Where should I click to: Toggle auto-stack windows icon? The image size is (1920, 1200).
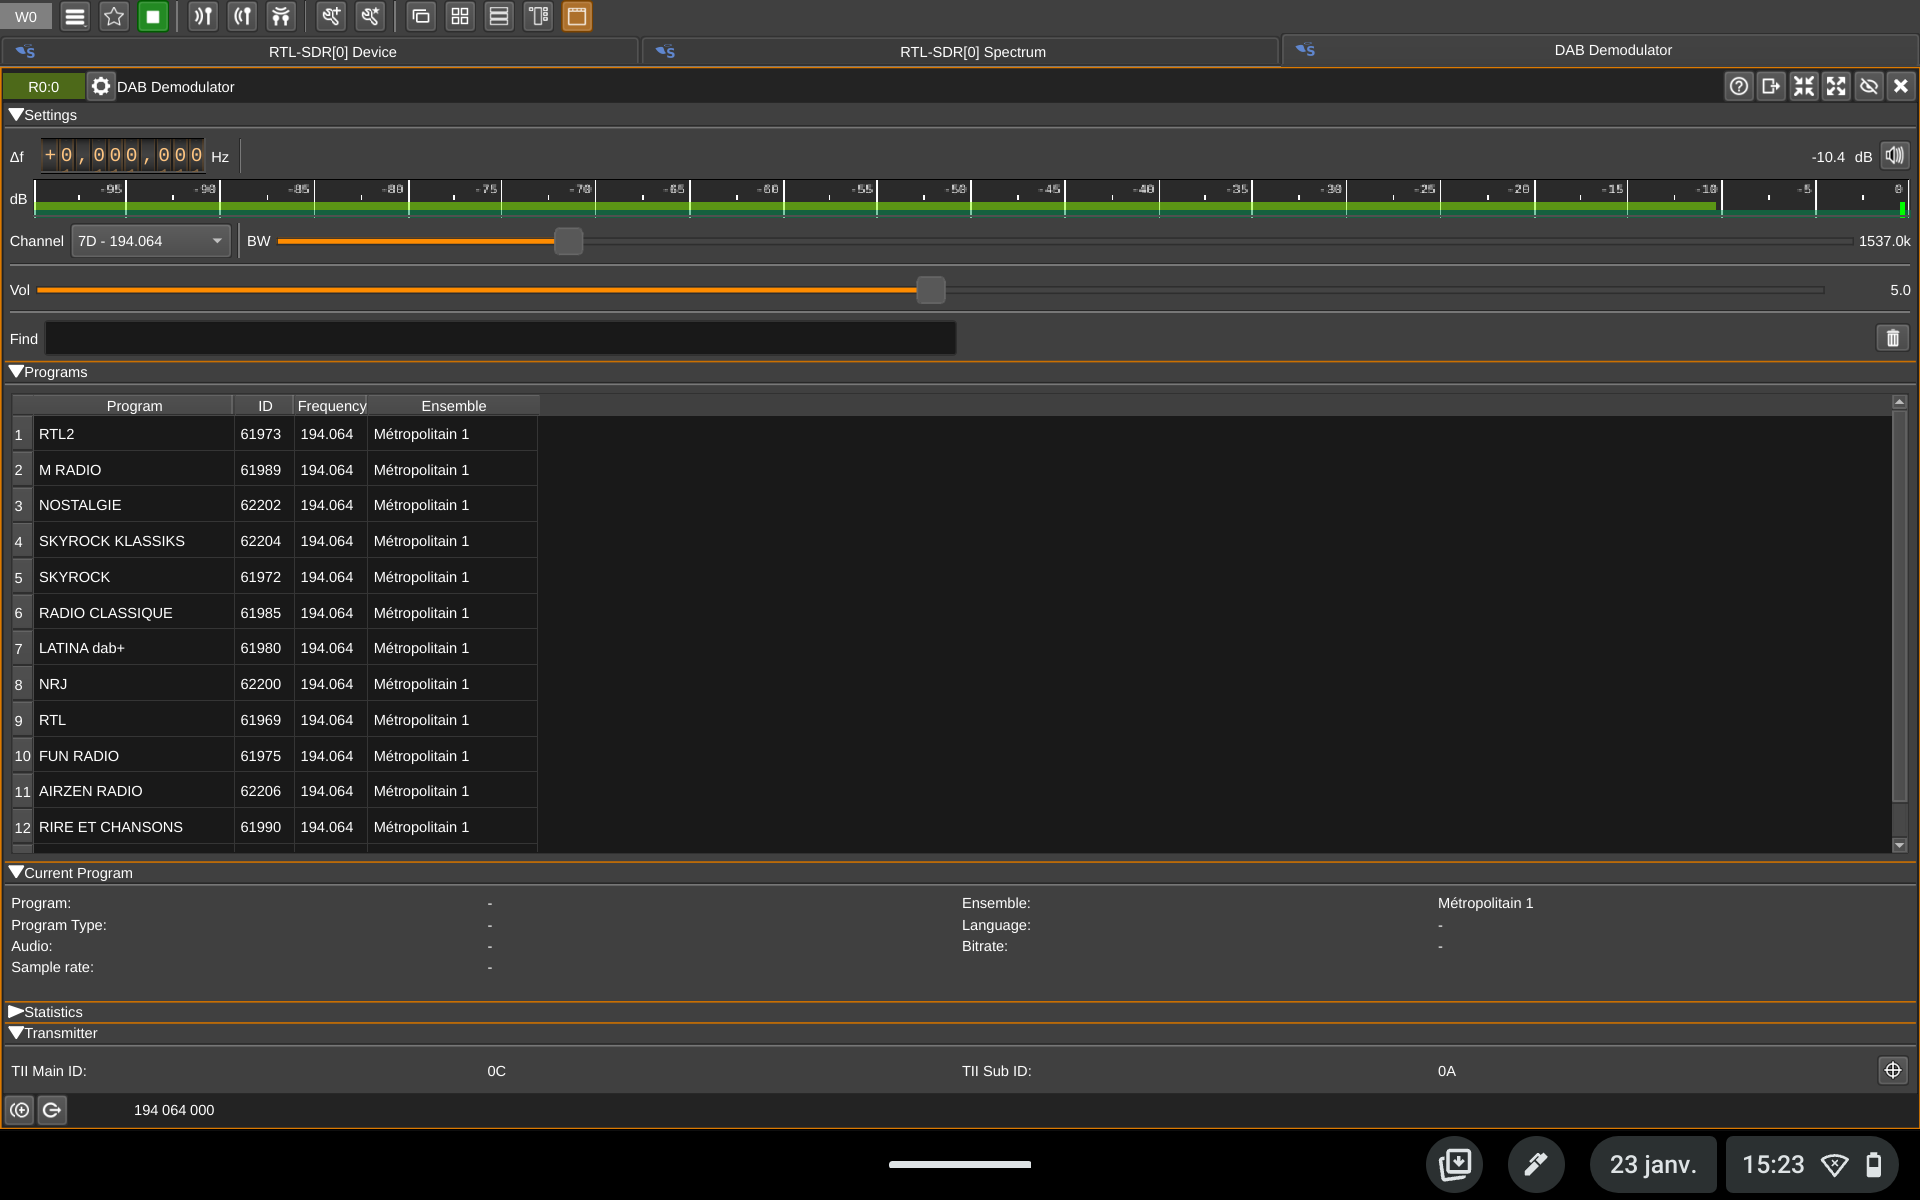point(538,16)
